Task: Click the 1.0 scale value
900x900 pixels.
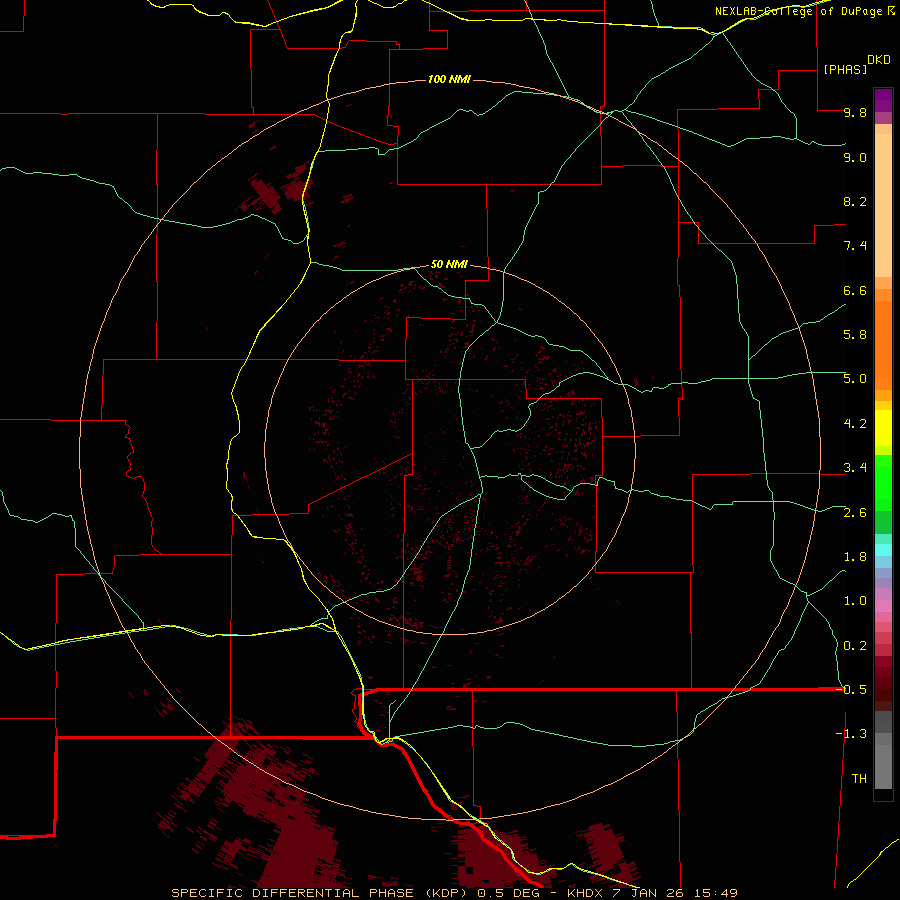Action: [x=855, y=601]
